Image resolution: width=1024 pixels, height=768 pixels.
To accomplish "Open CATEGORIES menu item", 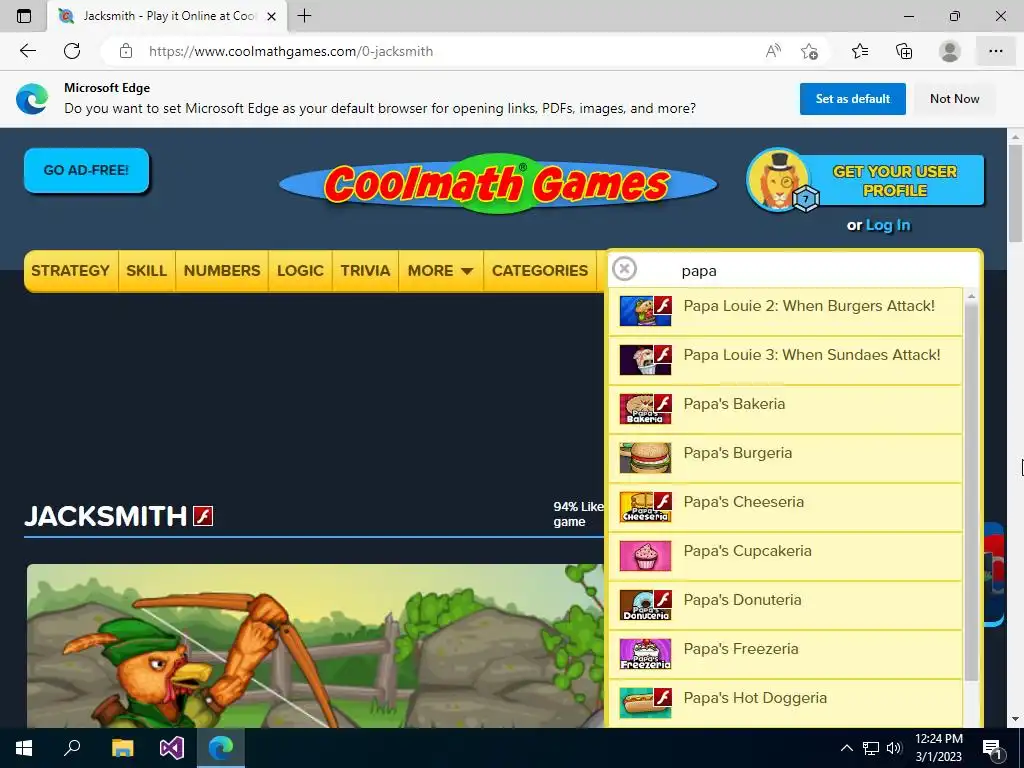I will [x=540, y=270].
